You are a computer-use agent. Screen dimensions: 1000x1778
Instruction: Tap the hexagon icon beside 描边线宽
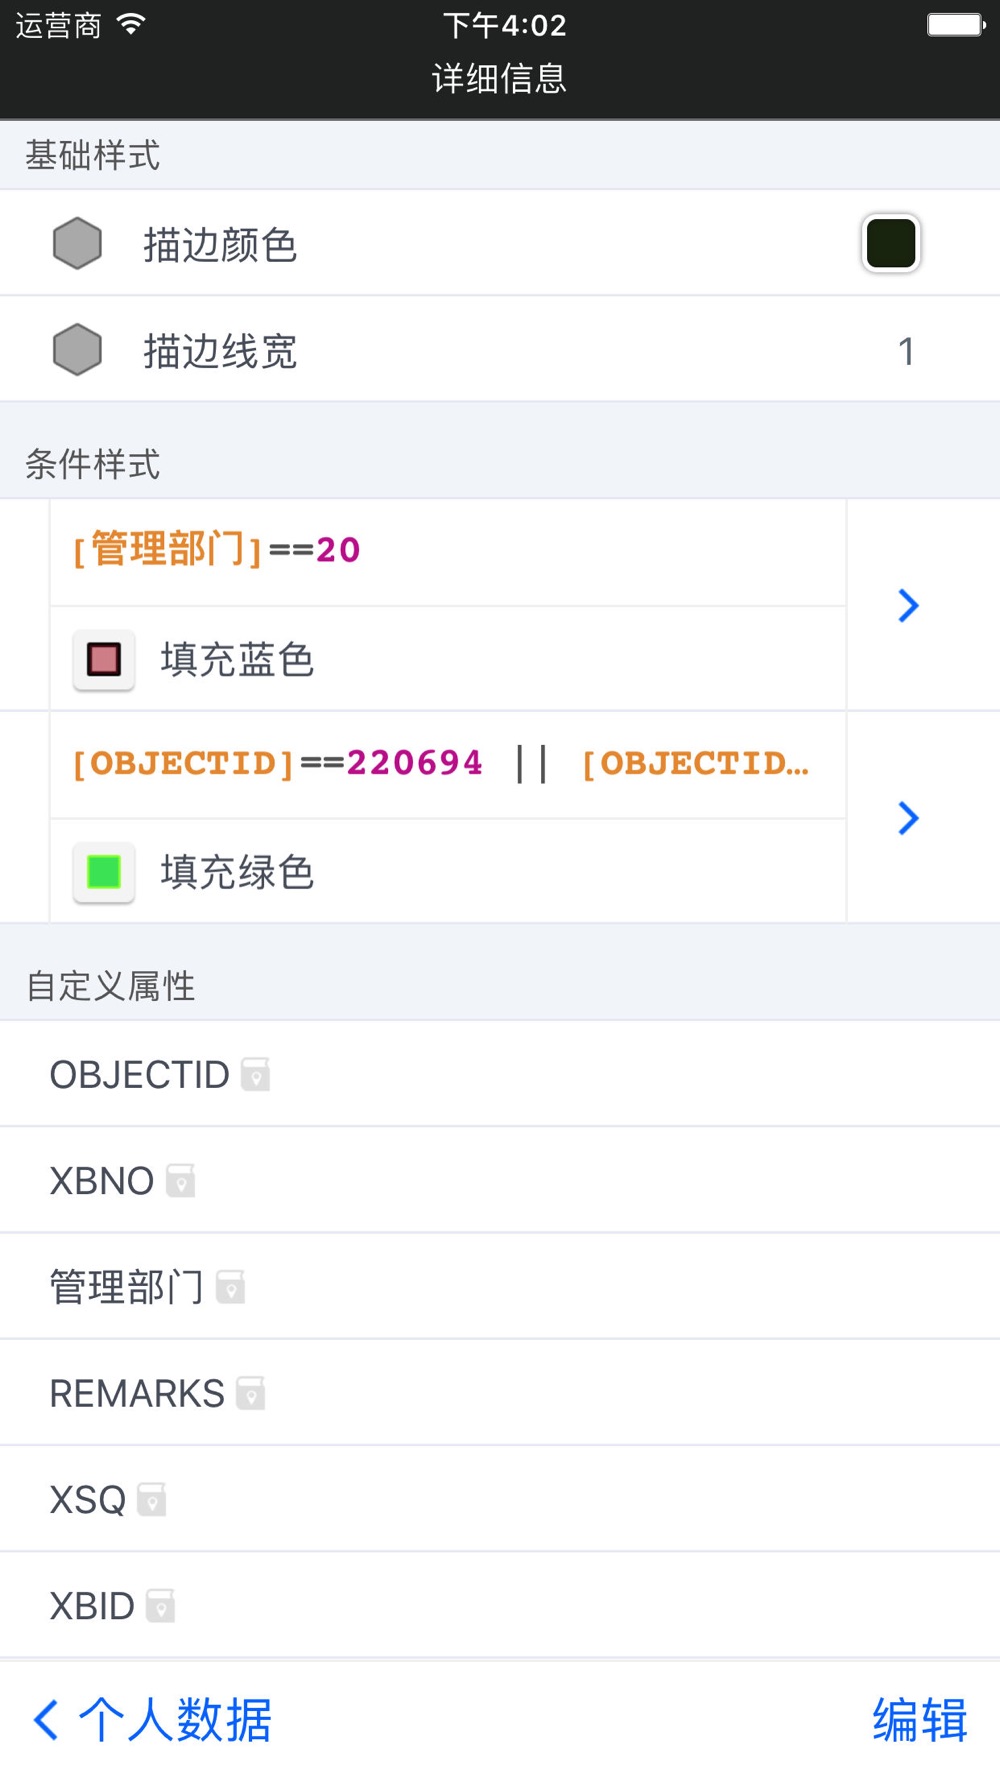click(77, 350)
